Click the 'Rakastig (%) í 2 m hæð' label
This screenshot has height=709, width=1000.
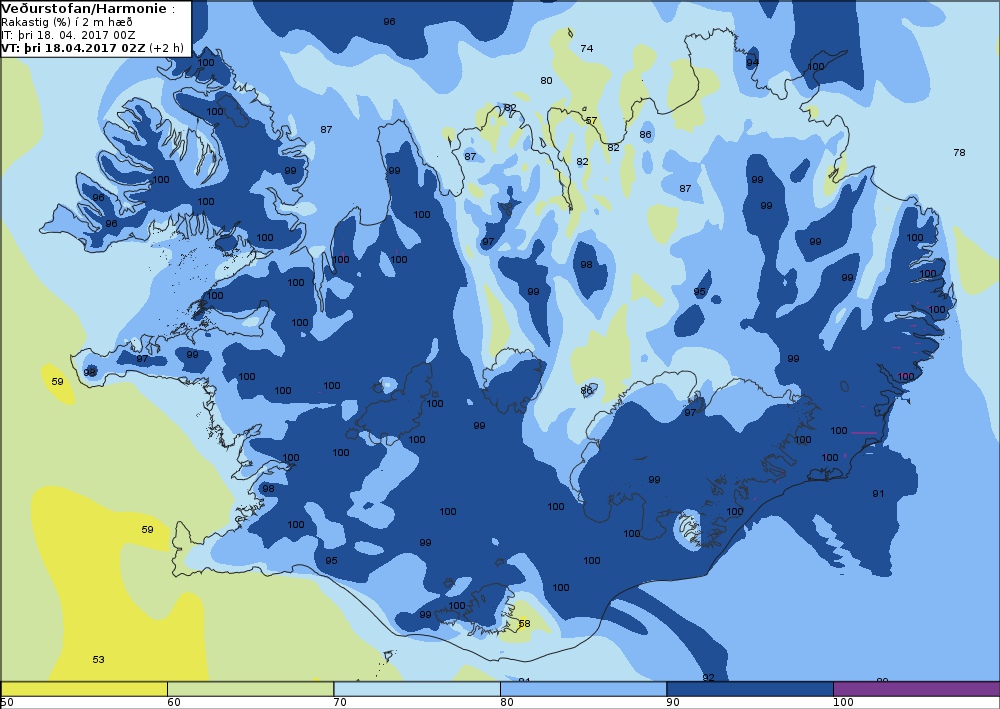click(67, 22)
